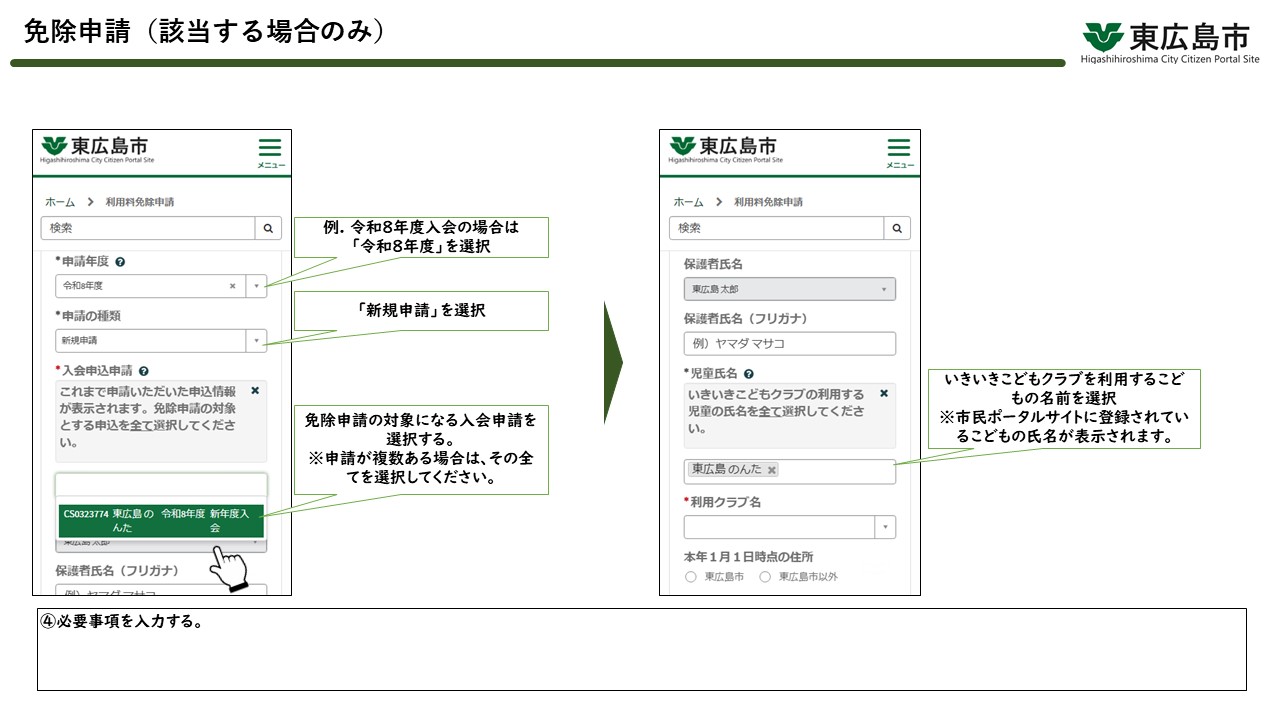Click the ホーム breadcrumb link

coord(58,202)
